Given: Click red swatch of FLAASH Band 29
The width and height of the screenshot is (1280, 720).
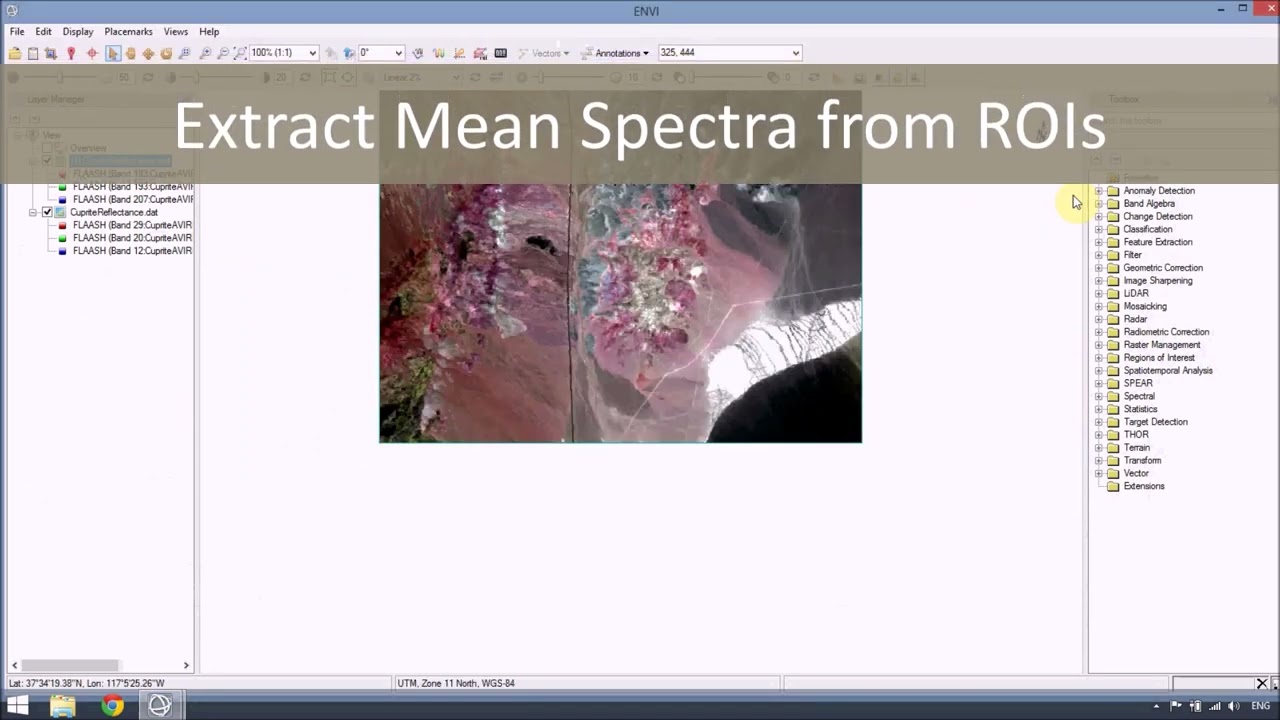Looking at the screenshot, I should point(63,226).
